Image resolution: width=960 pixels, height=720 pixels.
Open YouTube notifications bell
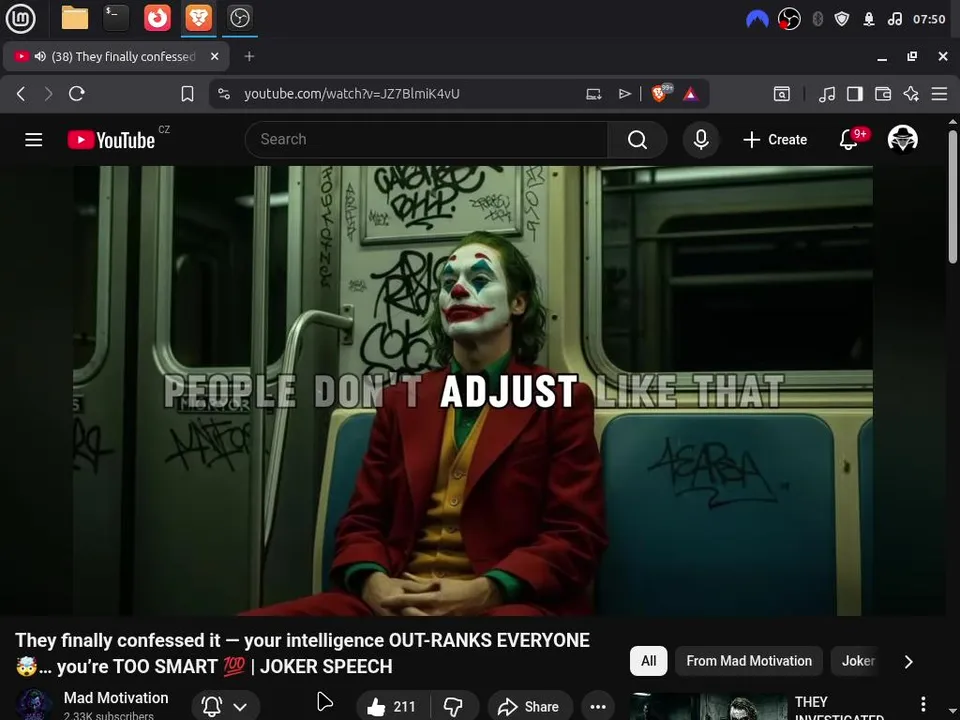(x=849, y=140)
